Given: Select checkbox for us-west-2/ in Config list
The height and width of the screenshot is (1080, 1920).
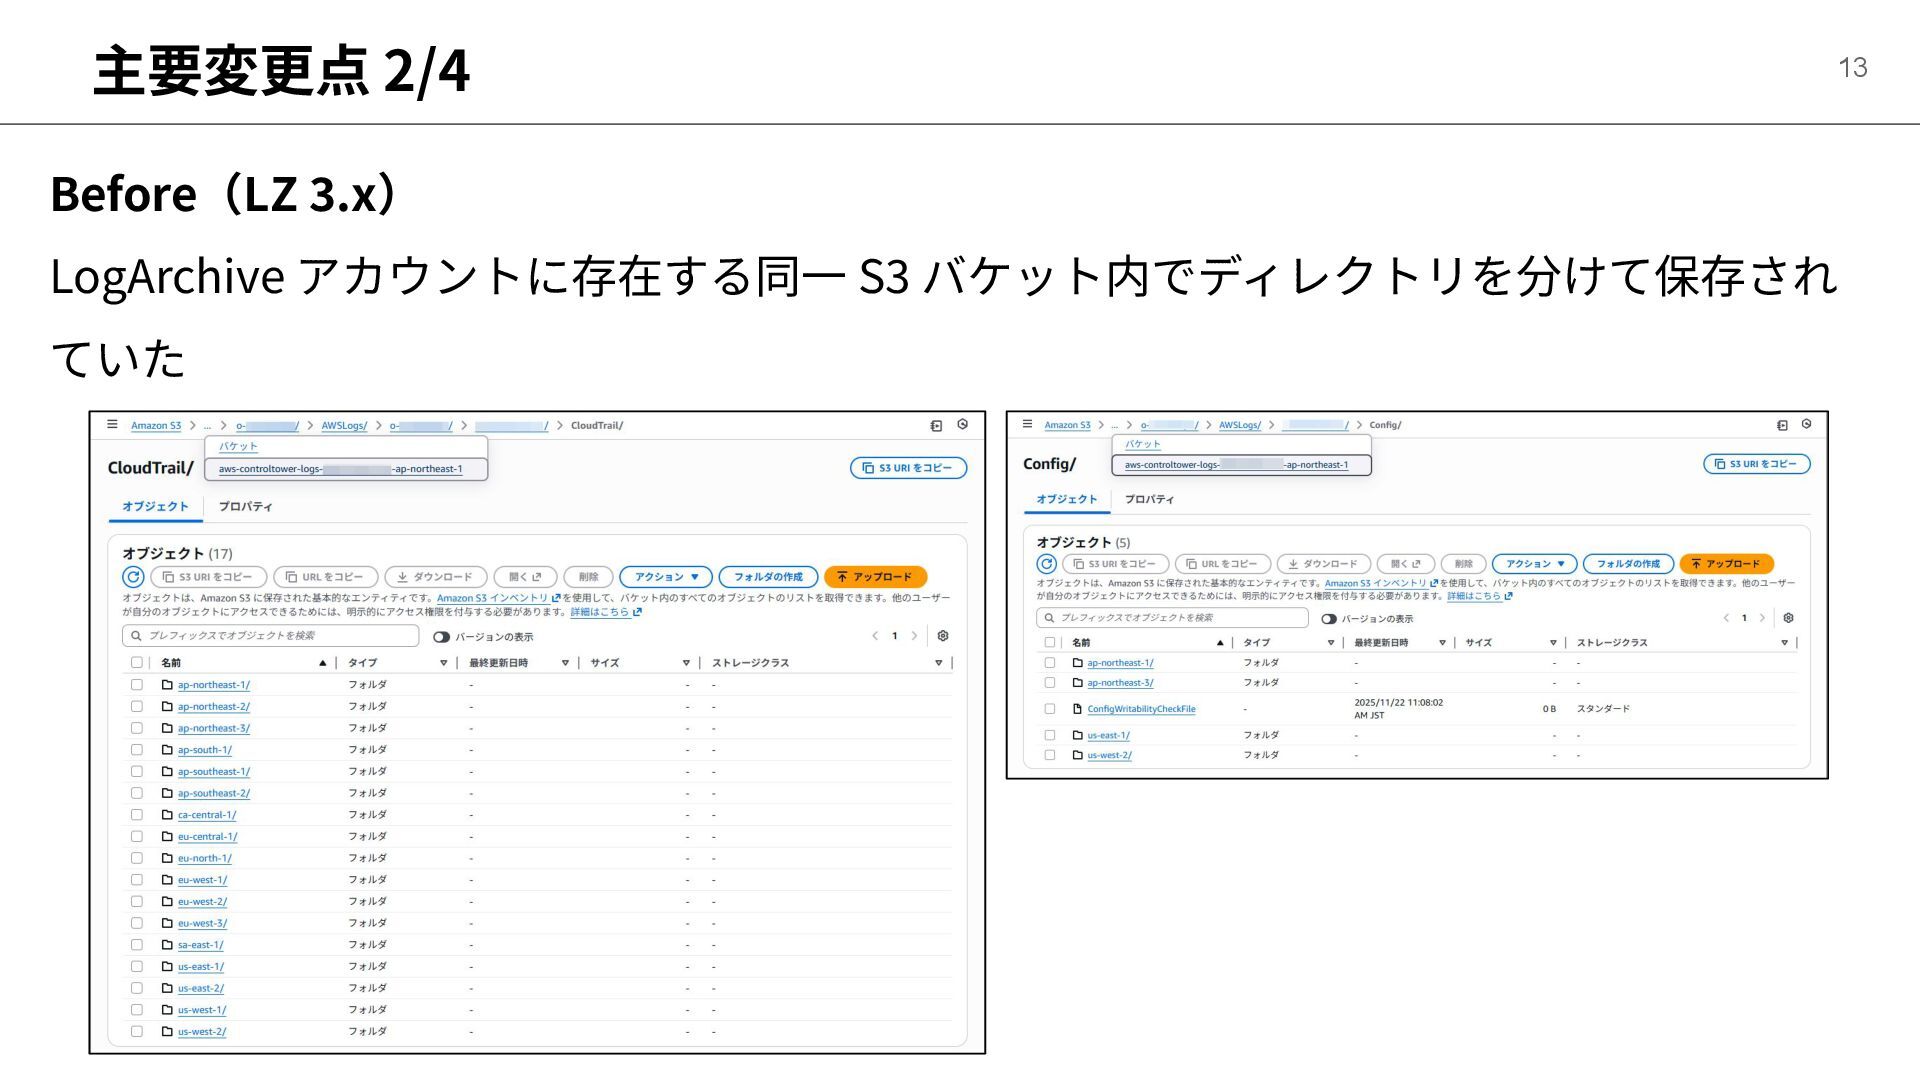Looking at the screenshot, I should point(1050,755).
